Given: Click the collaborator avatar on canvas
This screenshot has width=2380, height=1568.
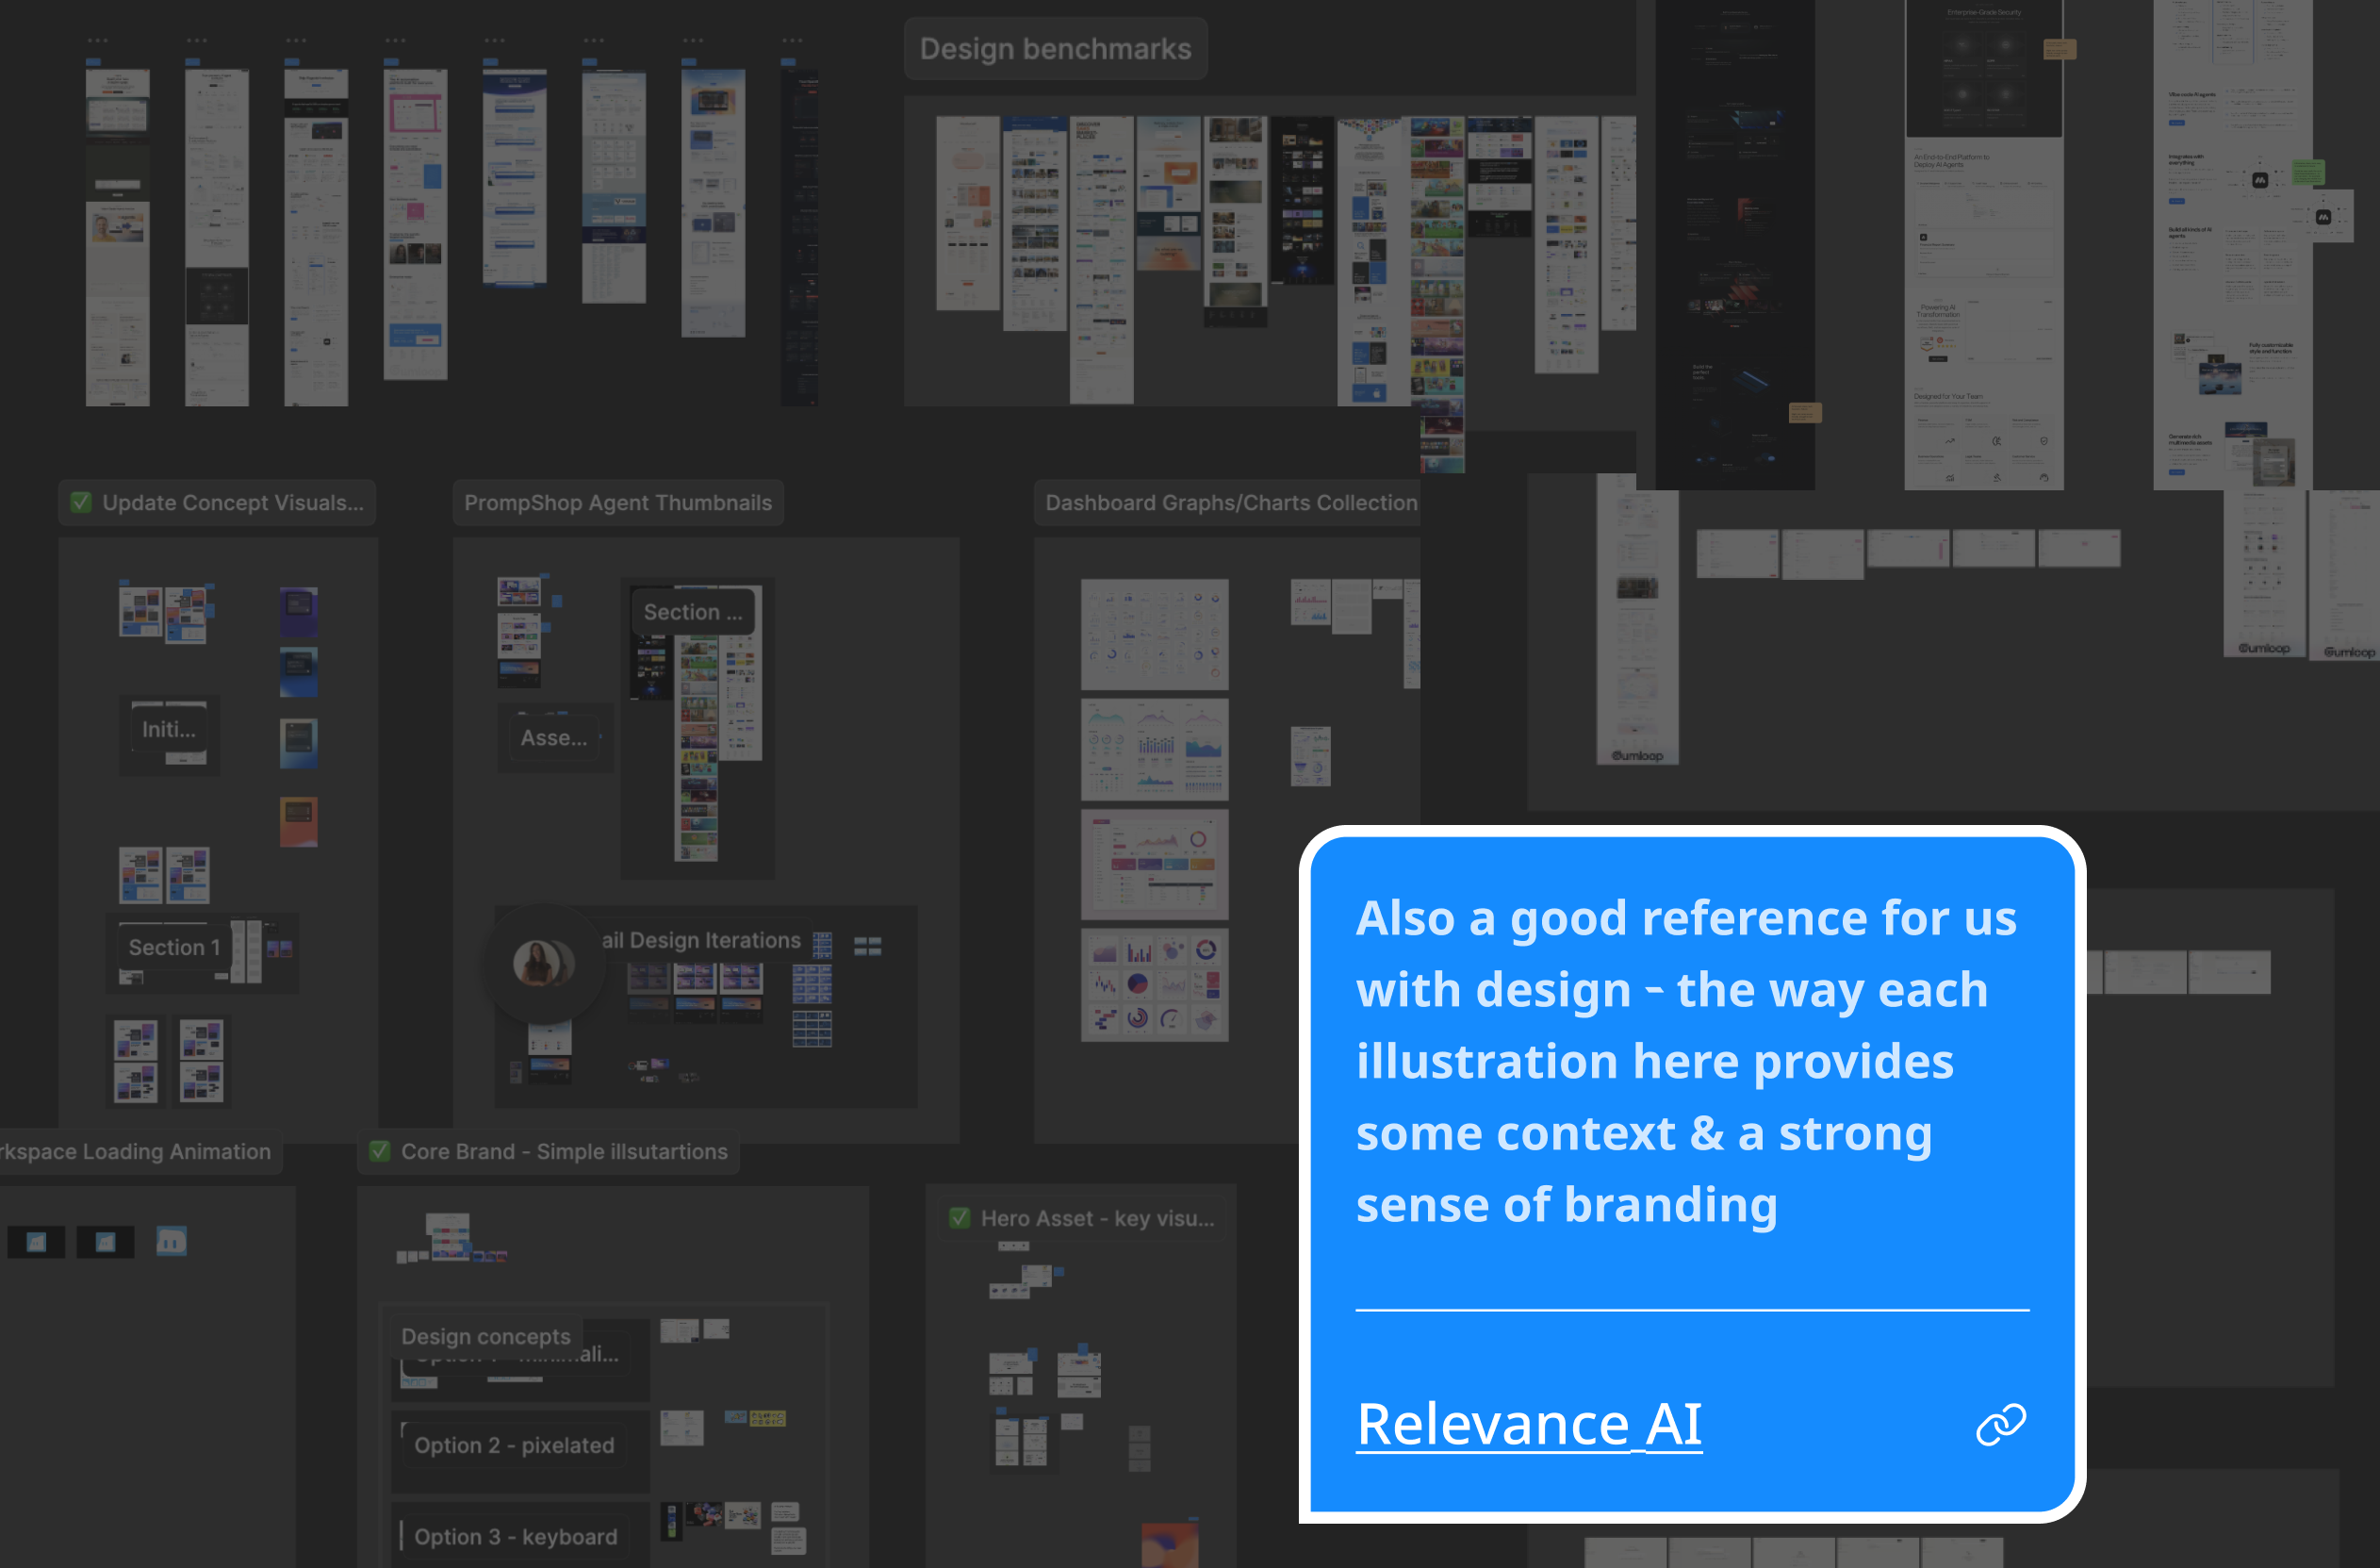Looking at the screenshot, I should coord(543,963).
